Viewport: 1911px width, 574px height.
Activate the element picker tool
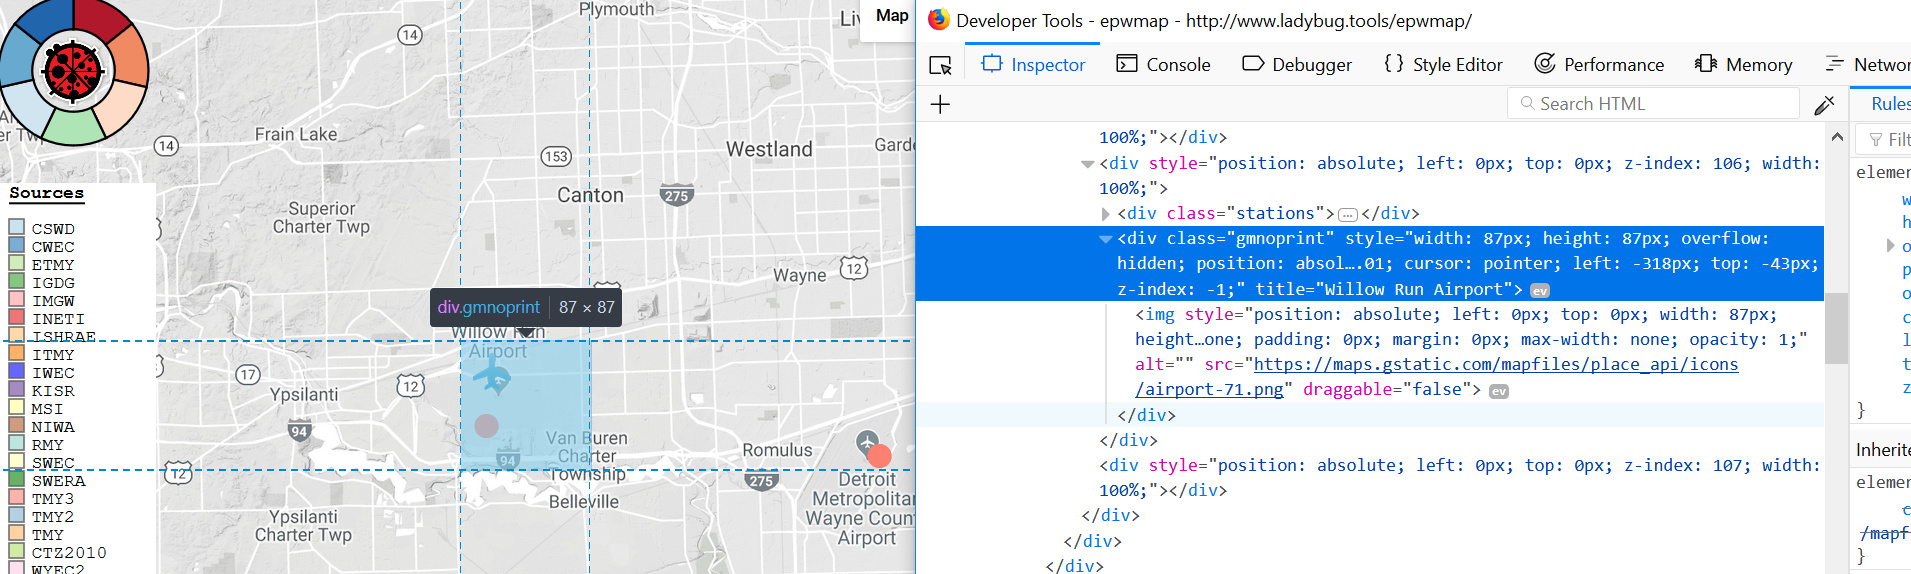940,65
